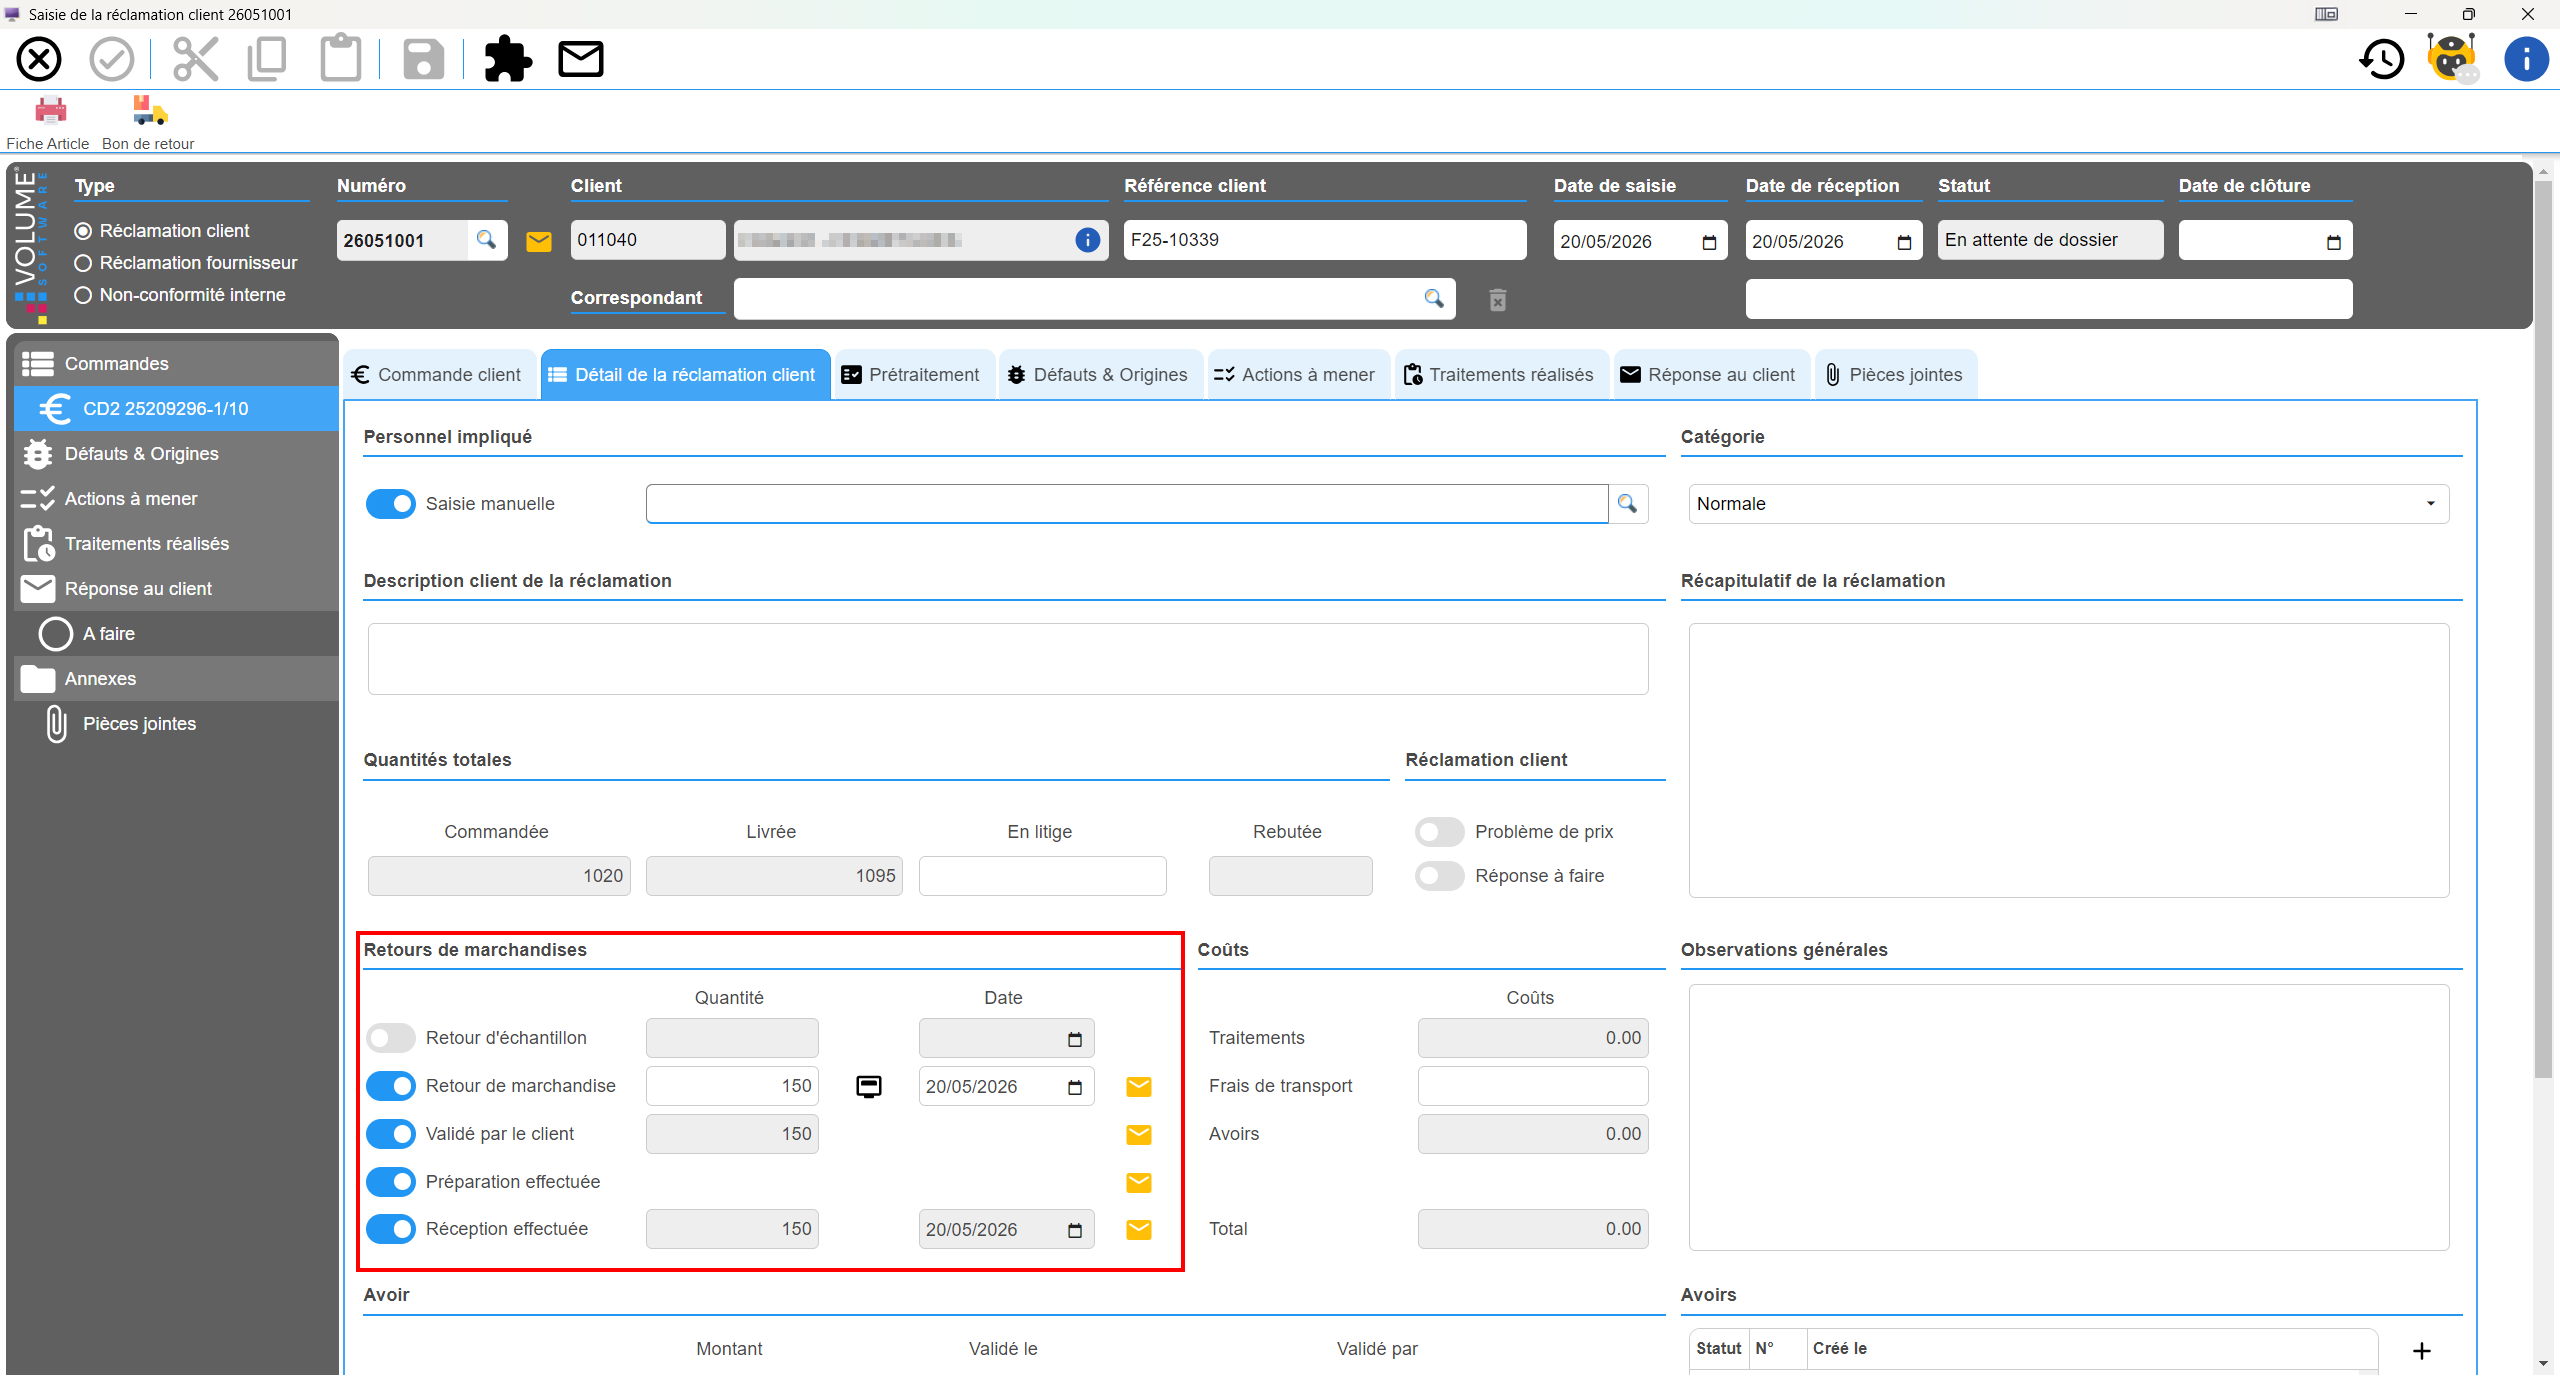Click the Frais de transport input field

click(x=1532, y=1086)
